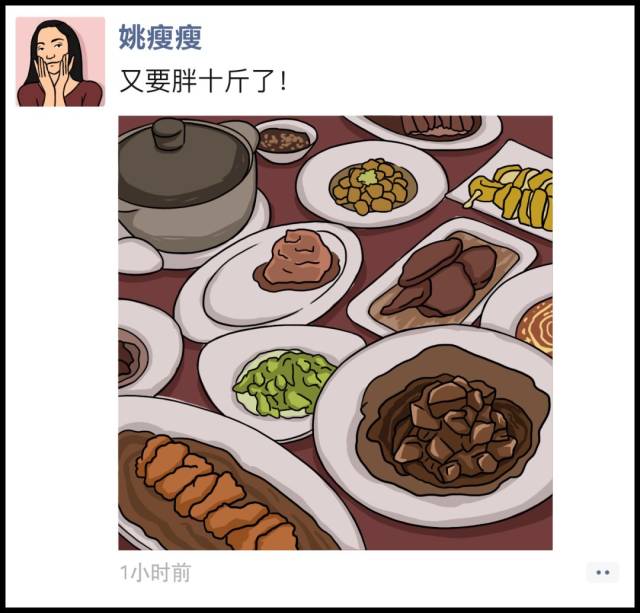640x613 pixels.
Task: Open the avatar of 姚瘦瘦
Action: pyautogui.click(x=60, y=62)
